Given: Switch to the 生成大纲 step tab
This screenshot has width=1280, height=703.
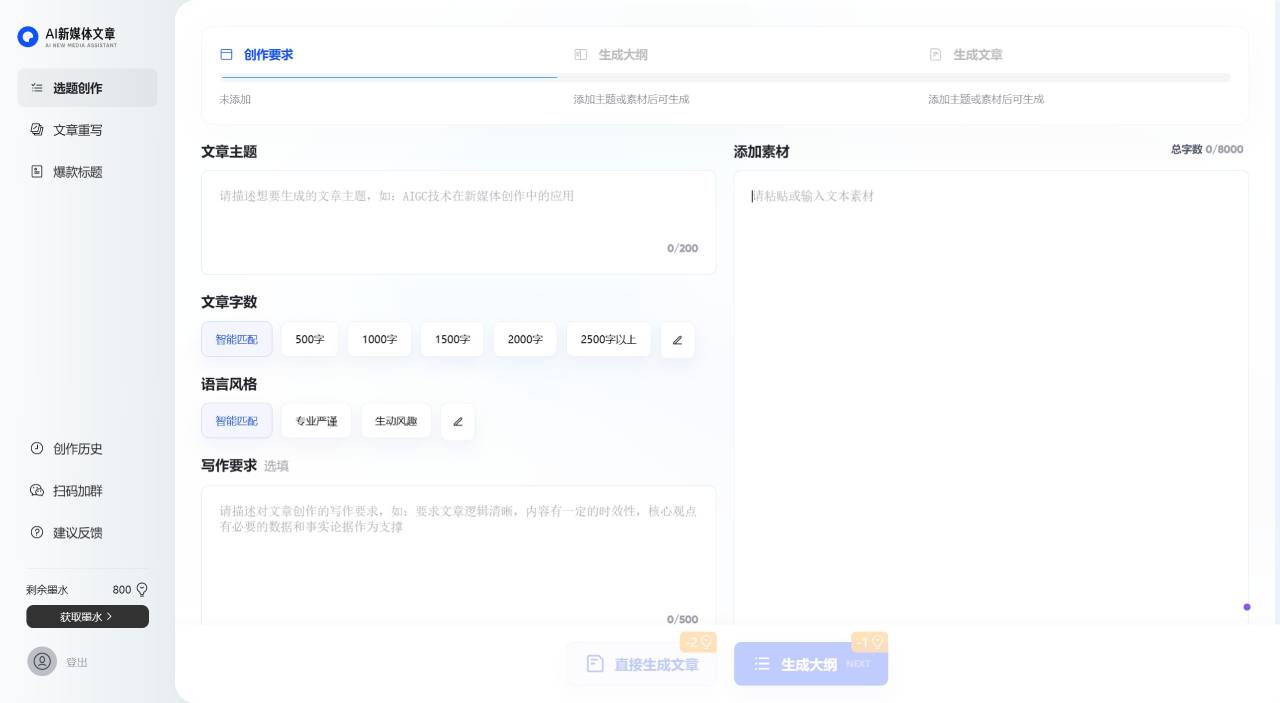Looking at the screenshot, I should click(x=623, y=55).
